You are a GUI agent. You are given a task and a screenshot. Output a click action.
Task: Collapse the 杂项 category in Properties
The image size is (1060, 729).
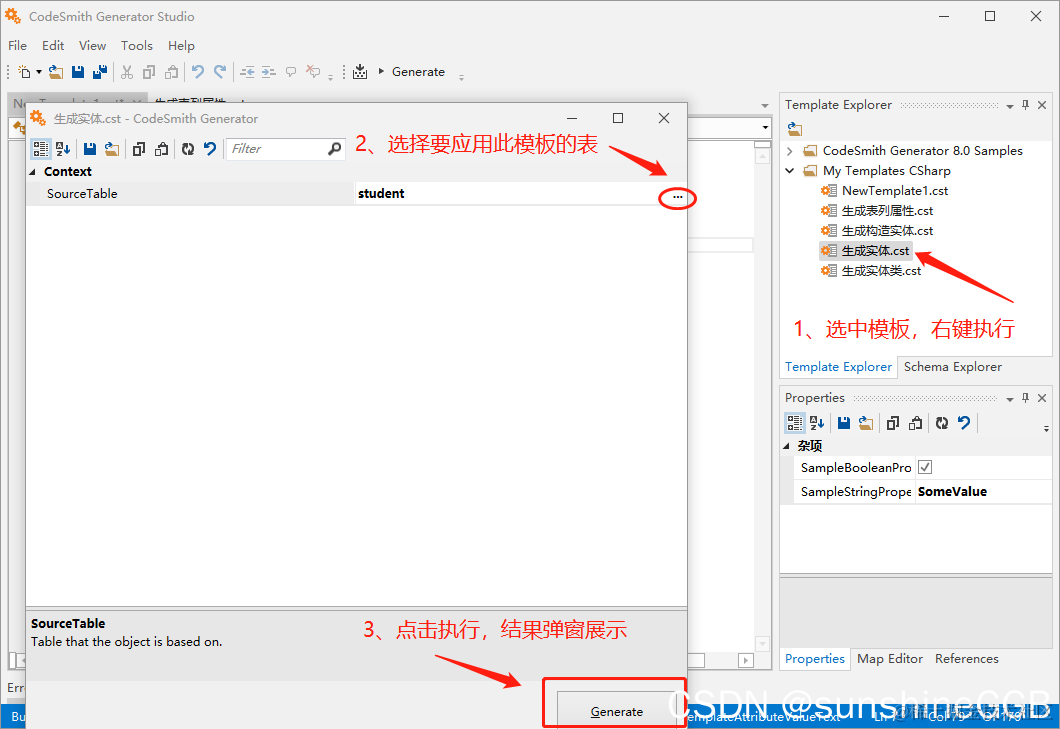coord(786,446)
